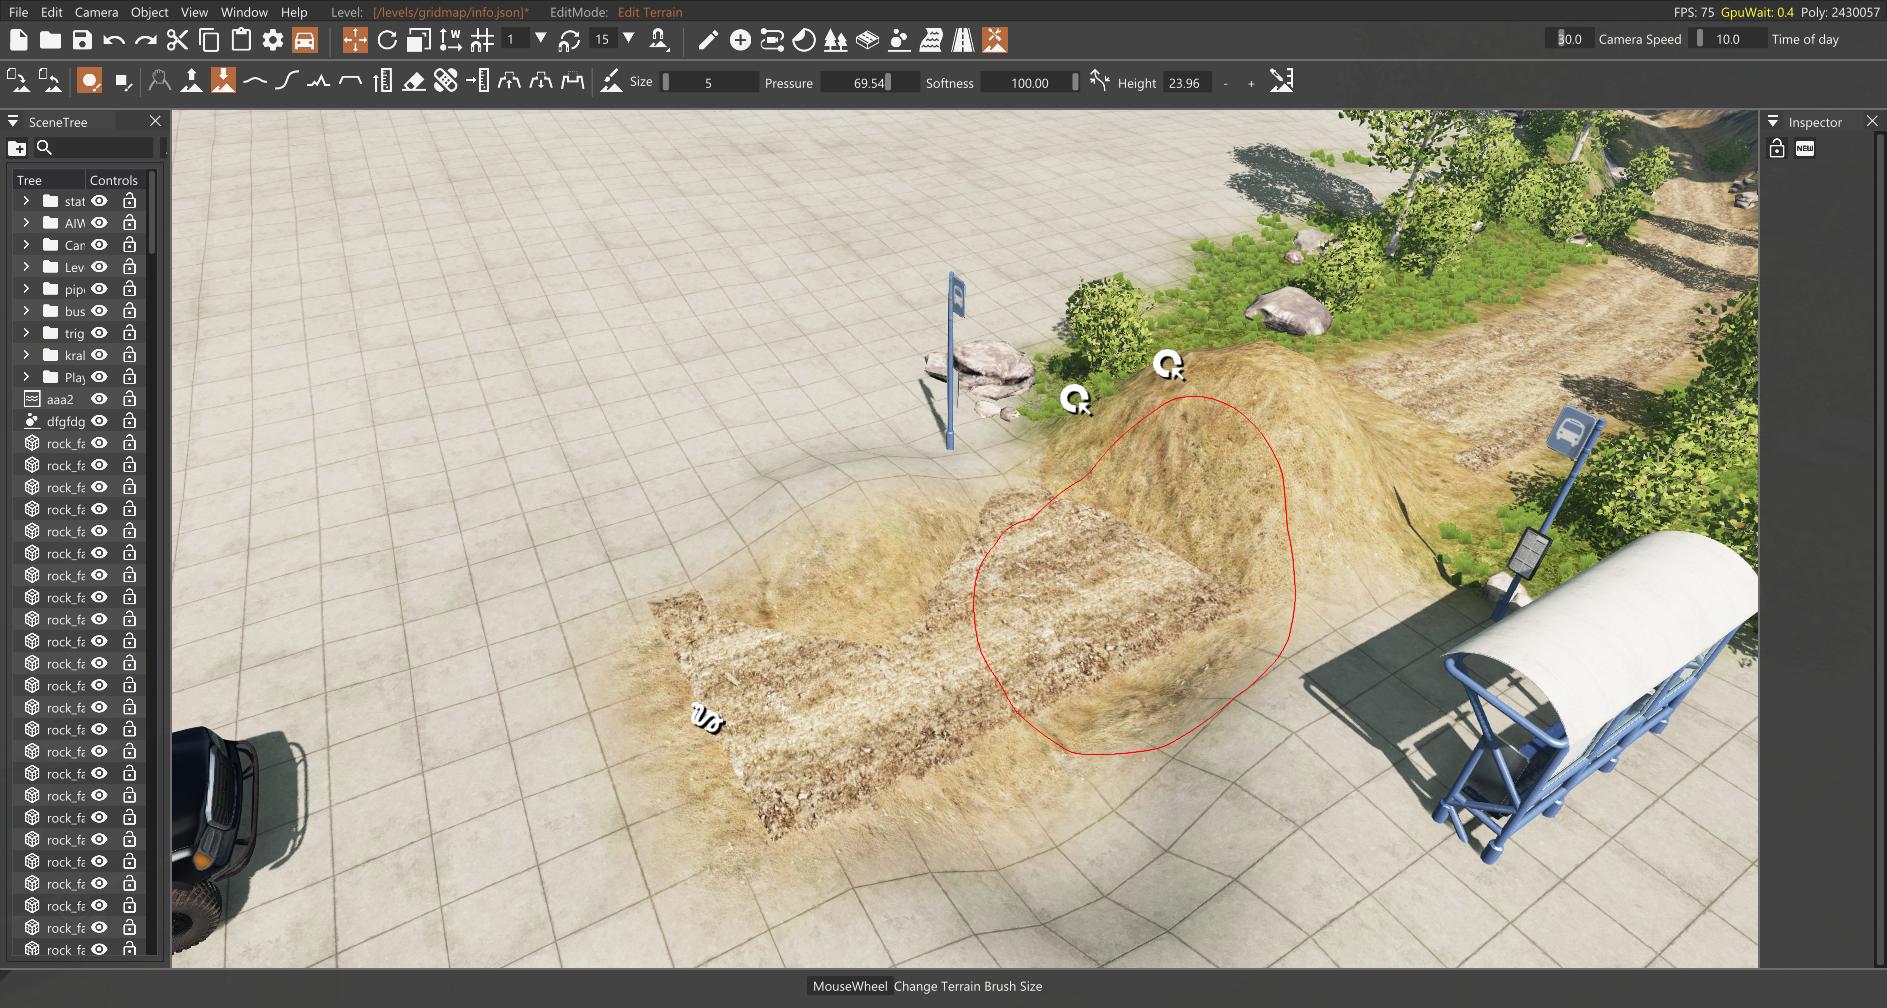The width and height of the screenshot is (1887, 1008).
Task: Undo the last terrain edit
Action: click(x=114, y=40)
